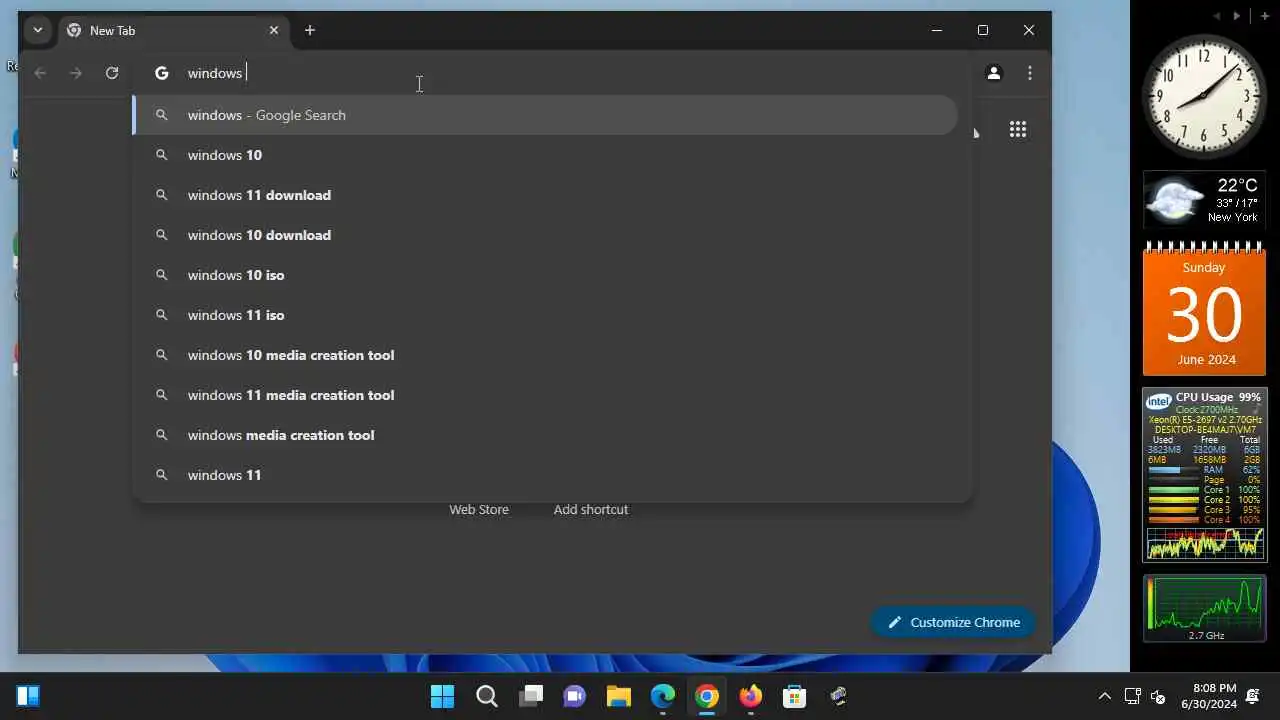
Task: Open the clock showing 8:08 PM
Action: point(1209,696)
